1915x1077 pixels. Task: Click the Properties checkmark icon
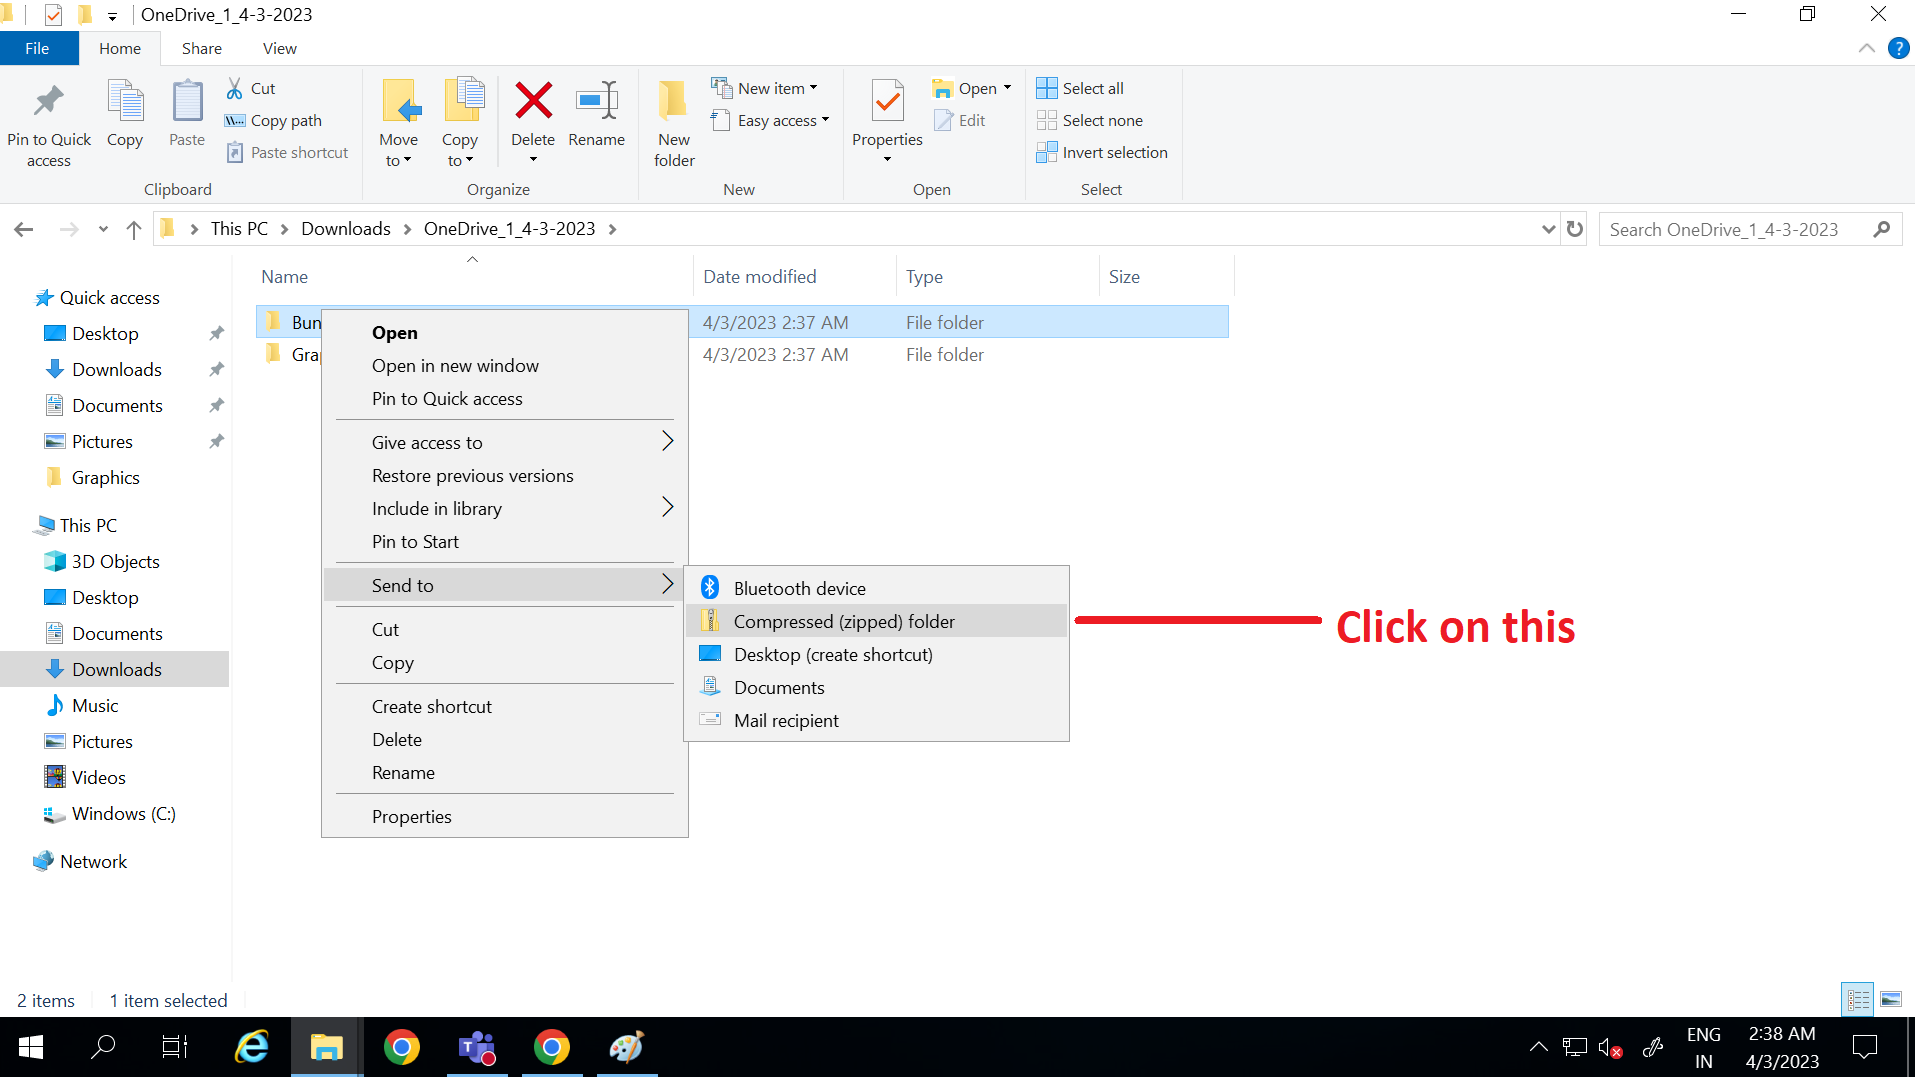point(887,101)
